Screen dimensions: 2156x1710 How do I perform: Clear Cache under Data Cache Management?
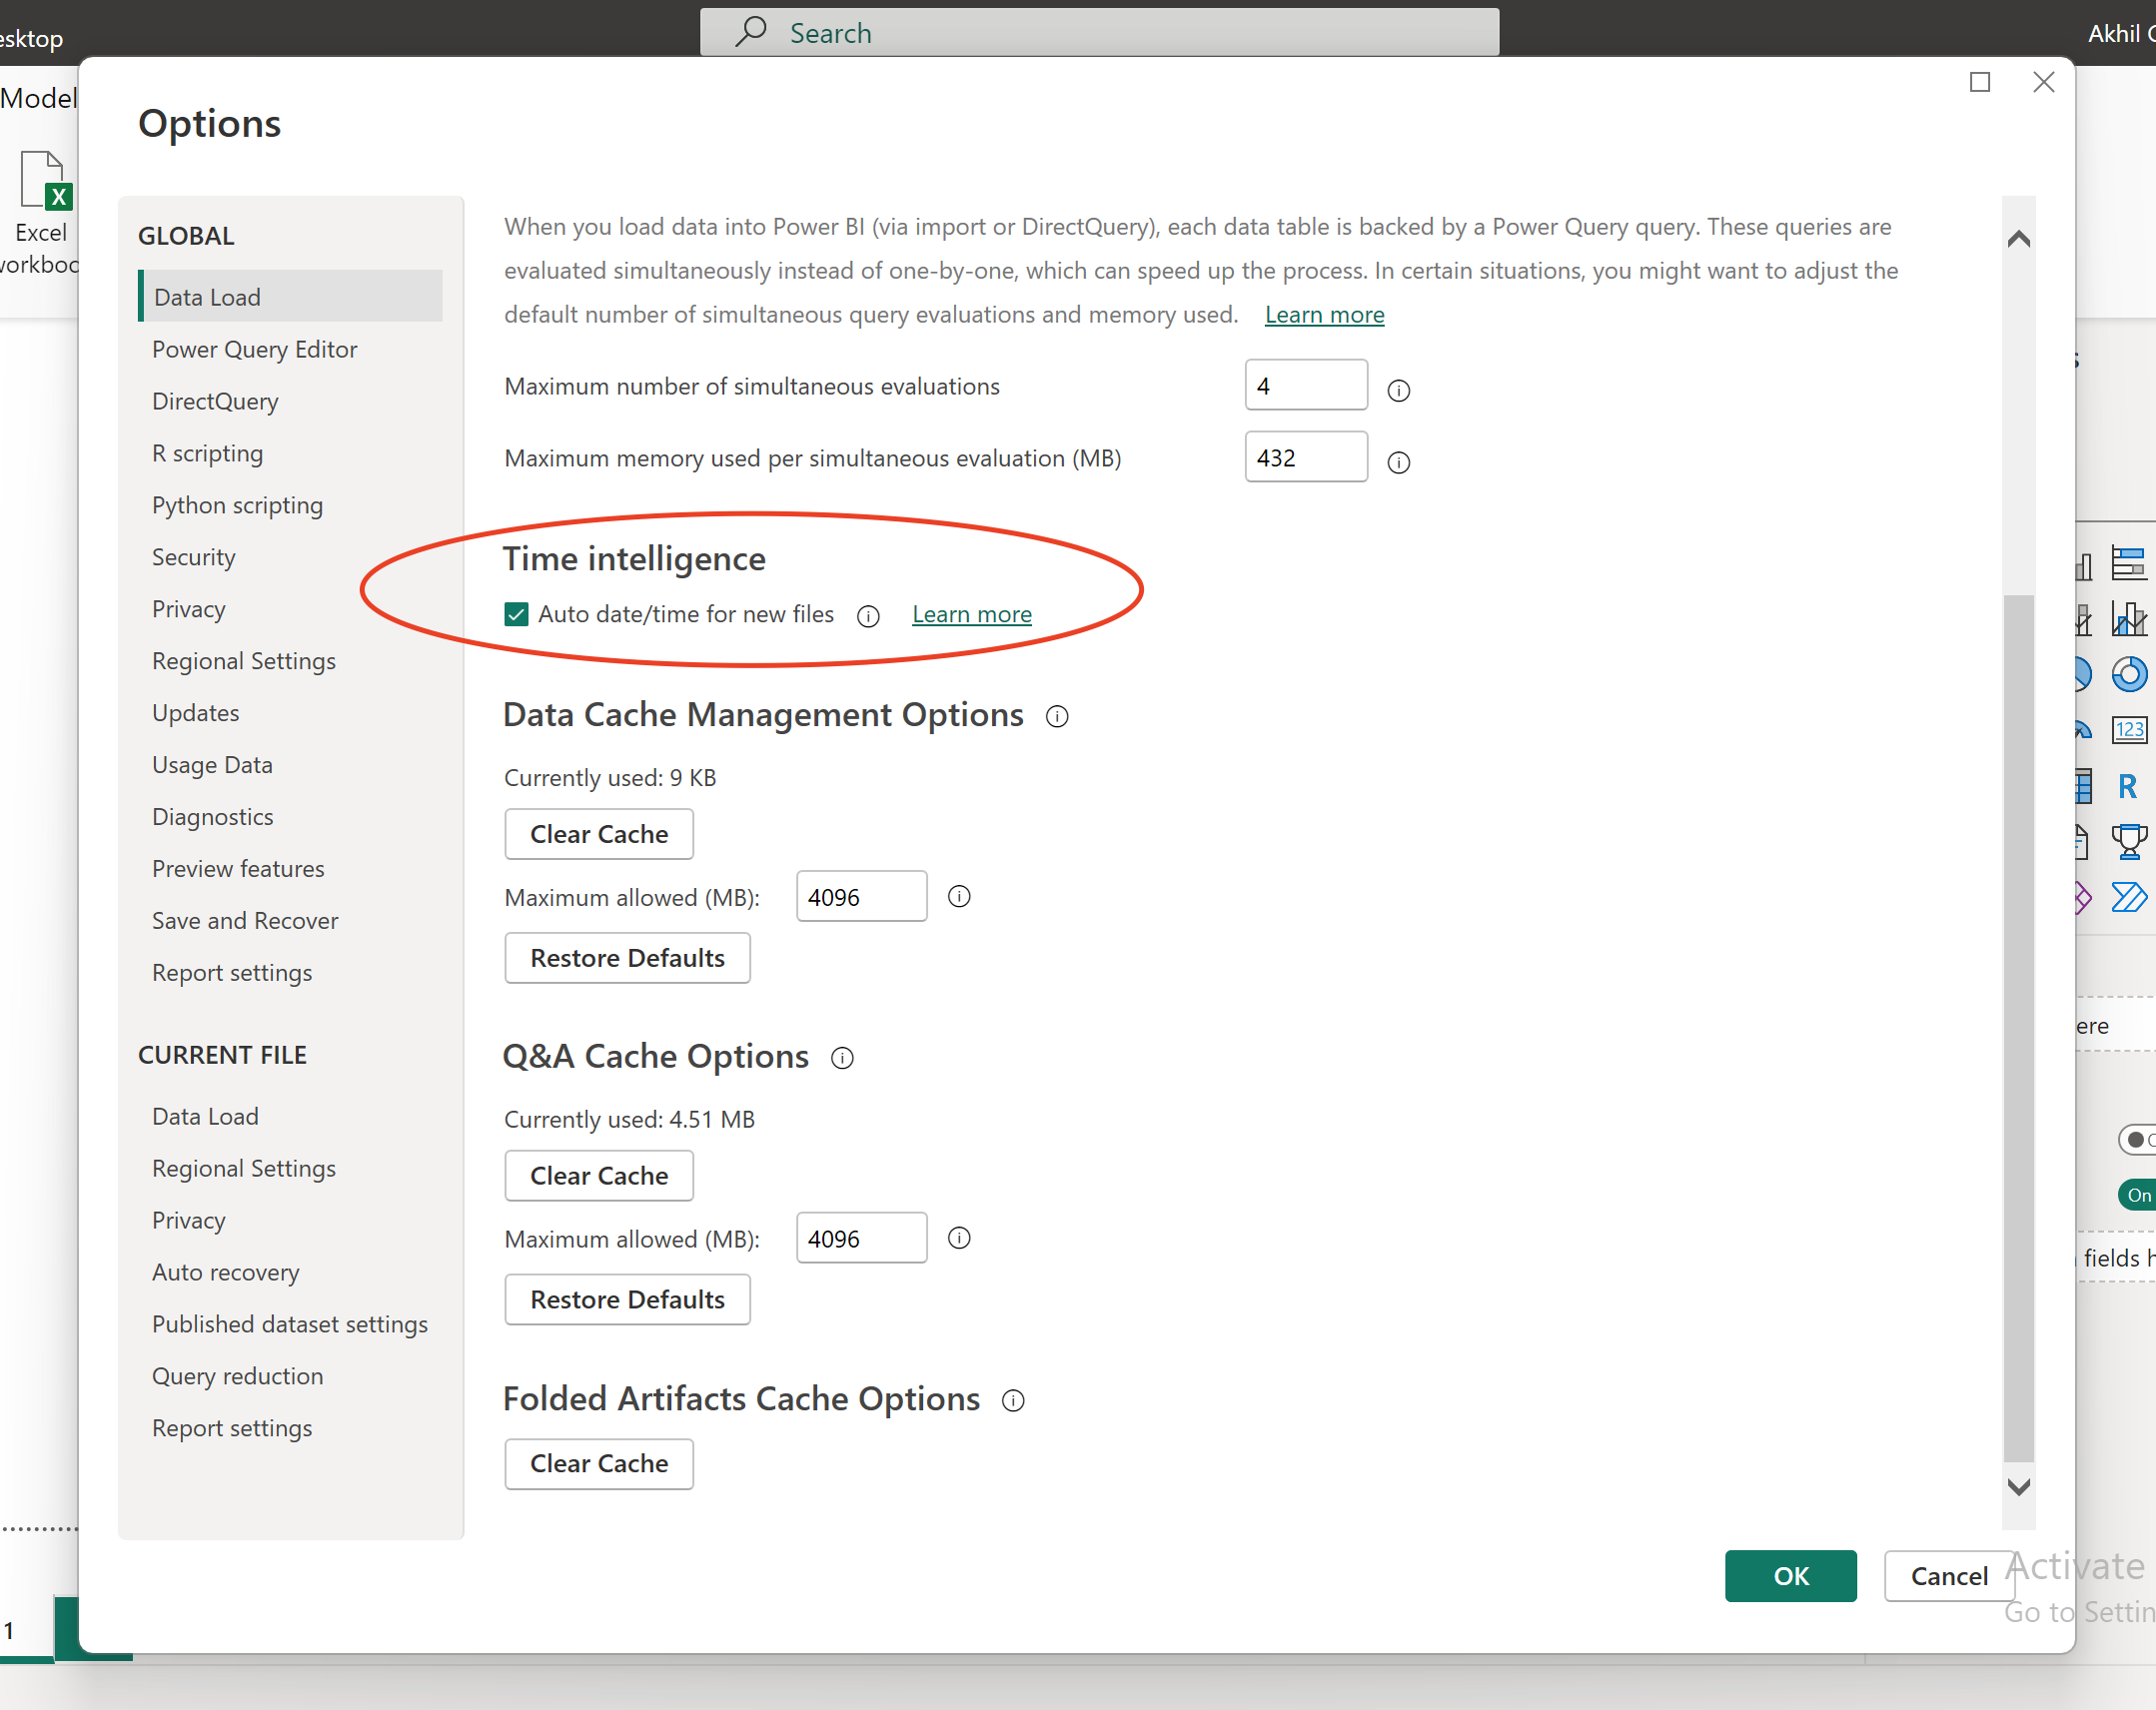[599, 834]
